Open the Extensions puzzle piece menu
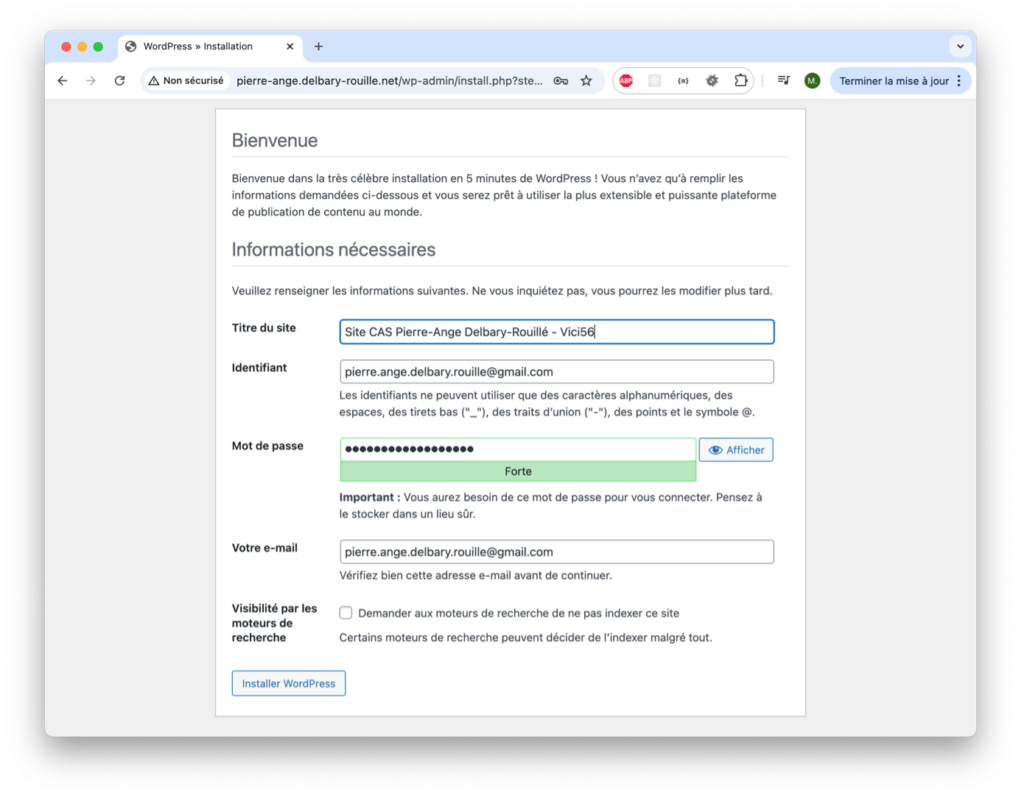The image size is (1024, 799). click(x=741, y=81)
